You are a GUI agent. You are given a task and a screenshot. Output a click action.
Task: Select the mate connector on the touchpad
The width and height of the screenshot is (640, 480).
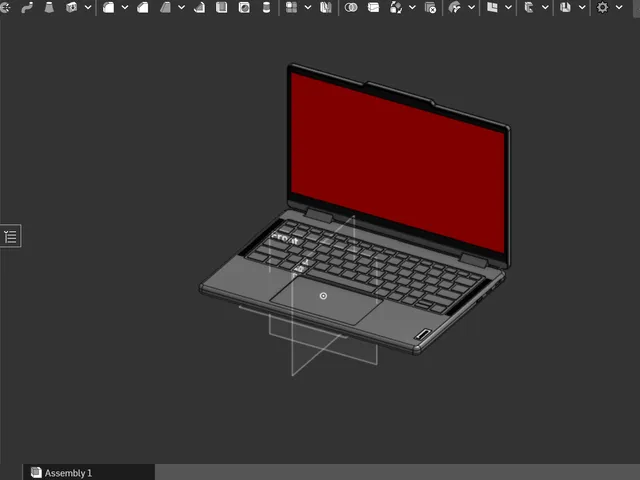[x=323, y=296]
